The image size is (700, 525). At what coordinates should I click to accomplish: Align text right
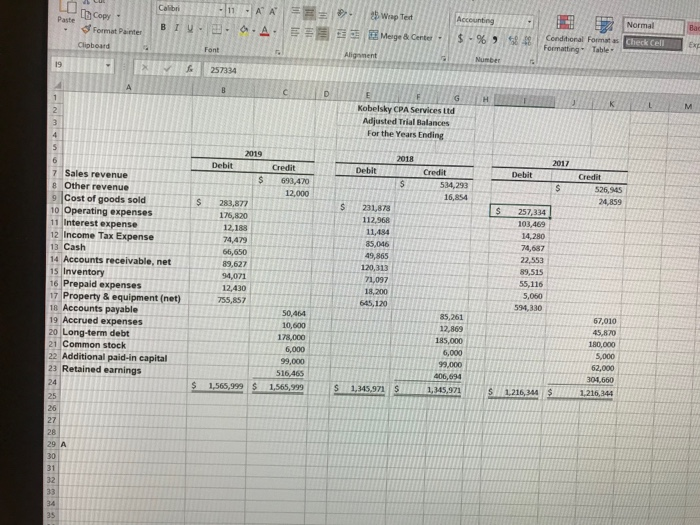click(322, 33)
